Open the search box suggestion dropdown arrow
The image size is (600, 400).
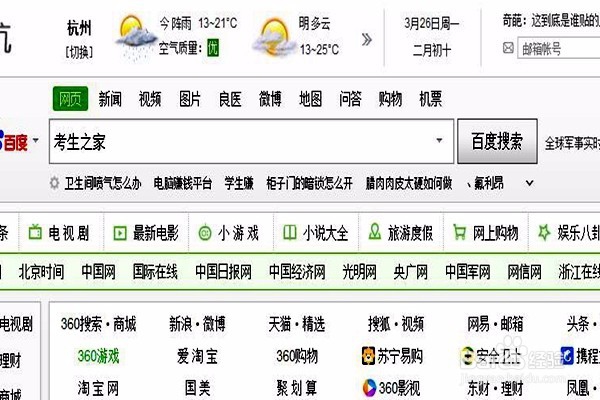pyautogui.click(x=439, y=140)
